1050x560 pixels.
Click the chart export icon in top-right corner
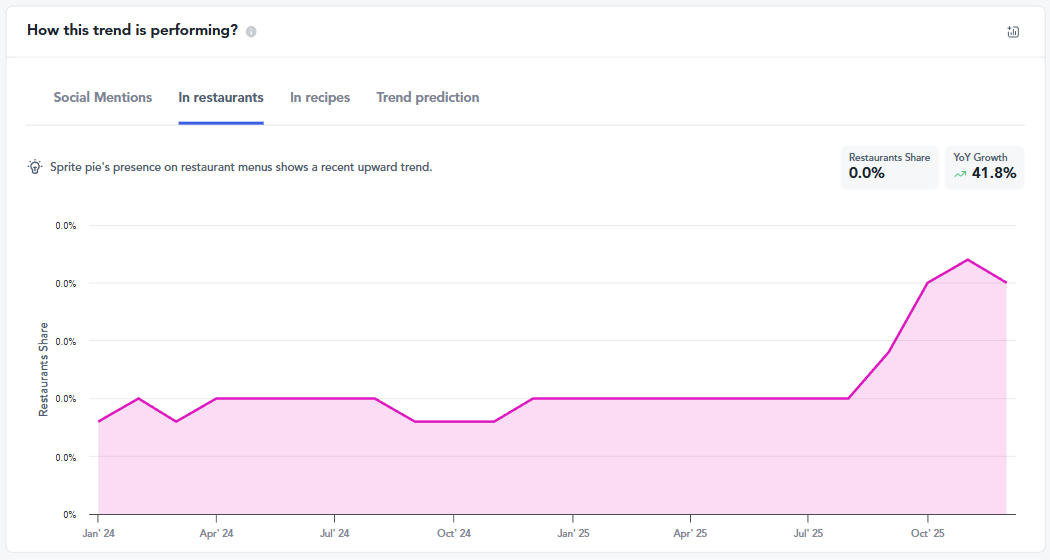(x=1013, y=31)
